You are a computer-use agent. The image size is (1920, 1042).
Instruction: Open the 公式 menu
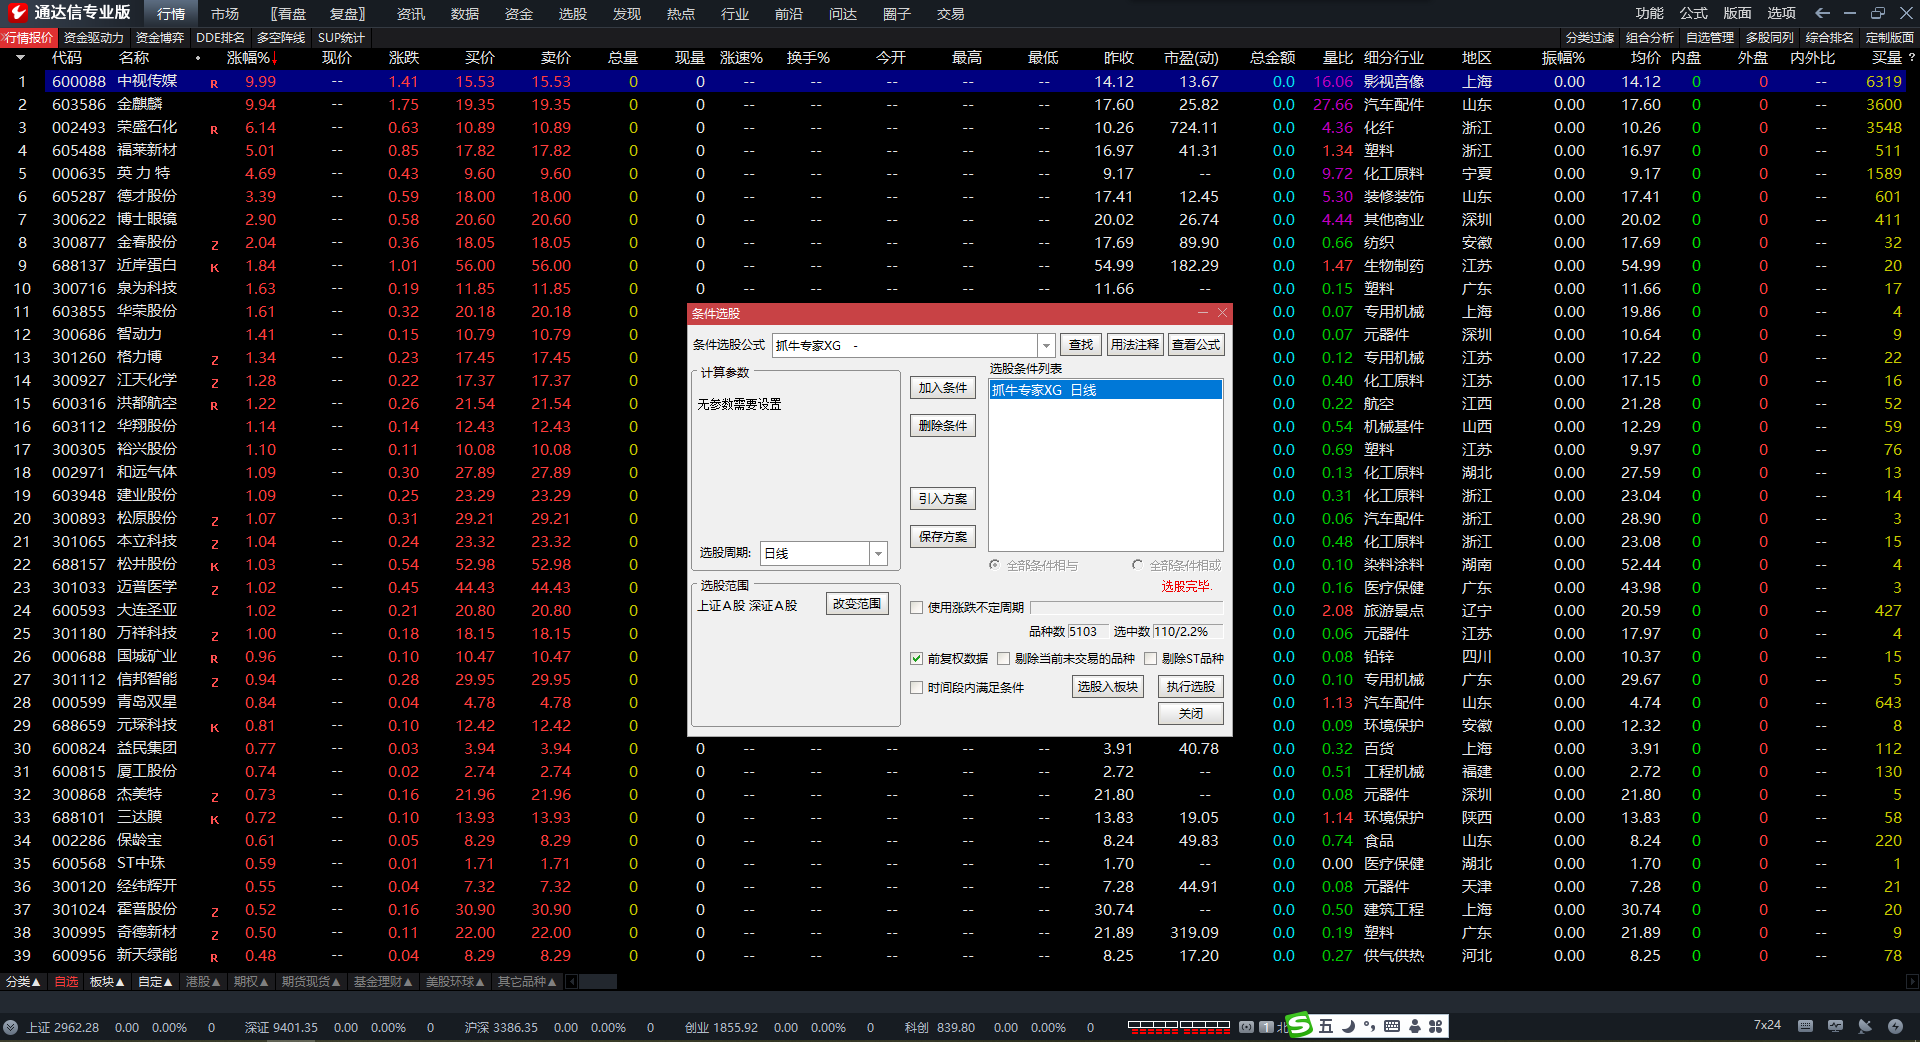pyautogui.click(x=1693, y=13)
